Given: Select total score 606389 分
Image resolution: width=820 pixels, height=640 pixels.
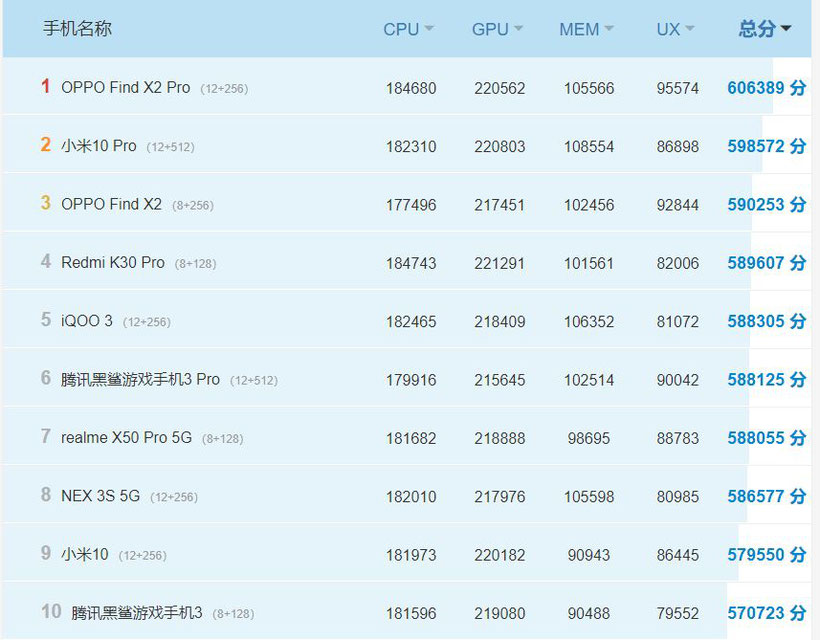Looking at the screenshot, I should coord(766,88).
